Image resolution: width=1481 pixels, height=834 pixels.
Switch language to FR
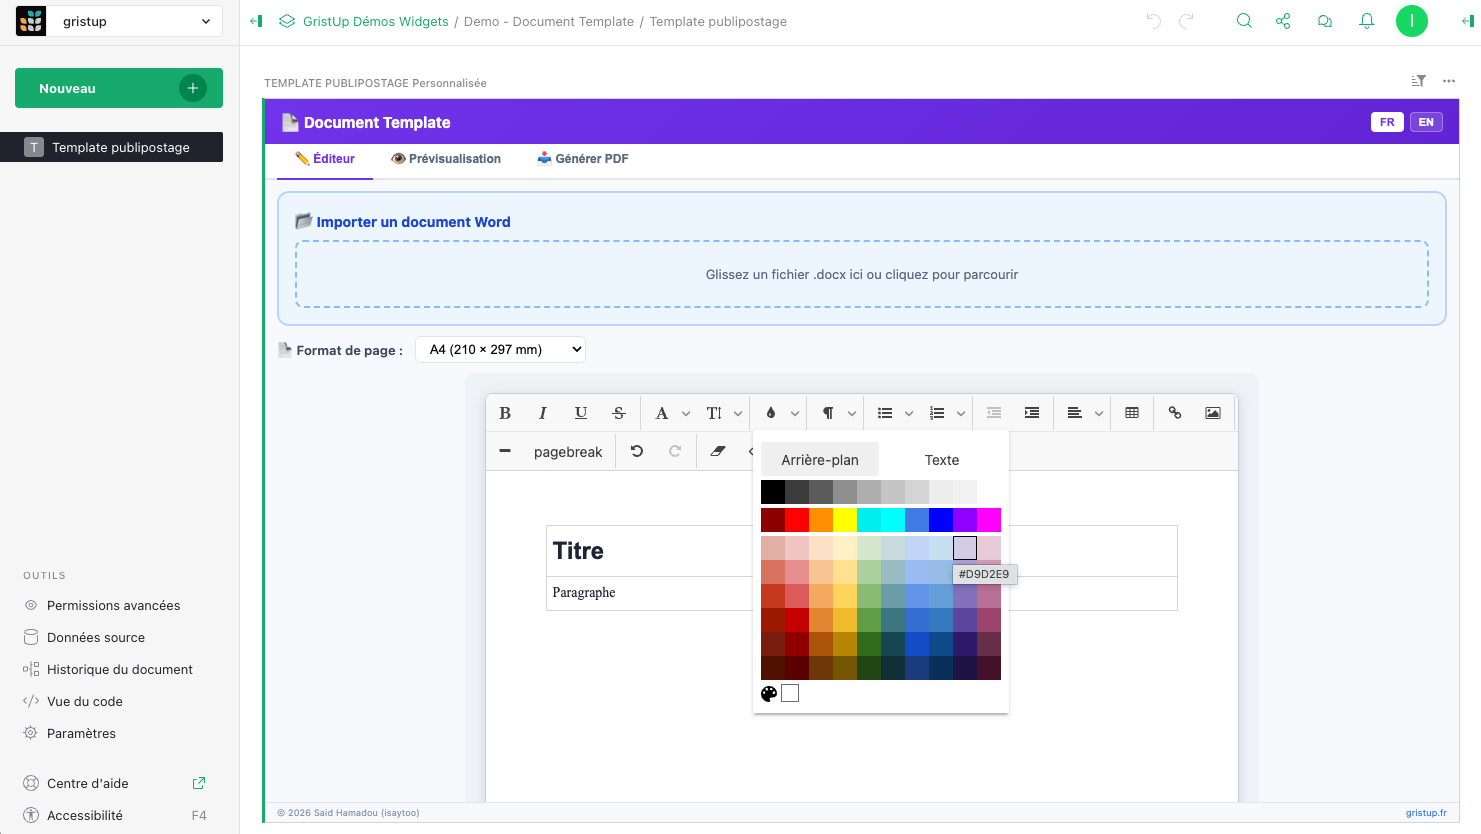(1387, 122)
